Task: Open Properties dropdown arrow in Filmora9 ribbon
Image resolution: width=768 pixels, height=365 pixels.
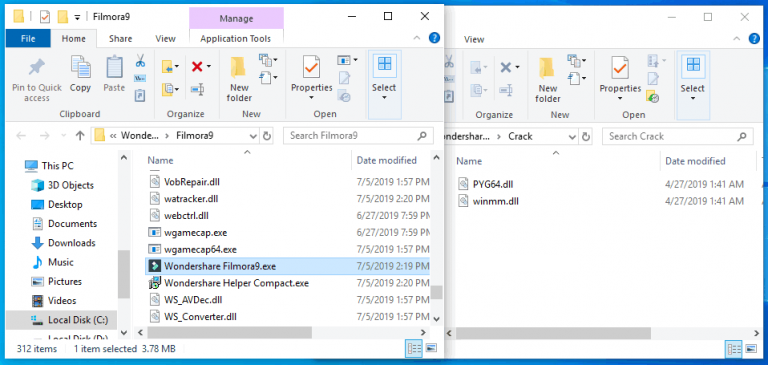Action: 312,97
